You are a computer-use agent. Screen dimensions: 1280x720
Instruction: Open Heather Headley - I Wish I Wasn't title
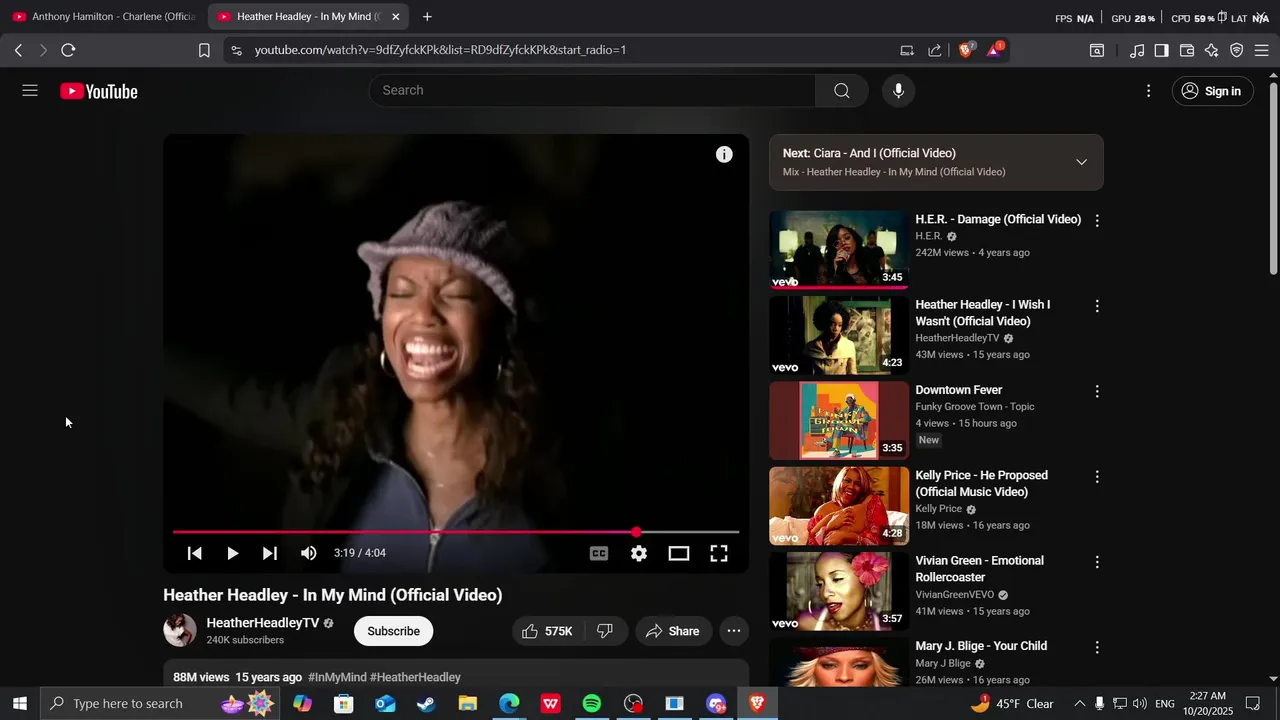983,313
